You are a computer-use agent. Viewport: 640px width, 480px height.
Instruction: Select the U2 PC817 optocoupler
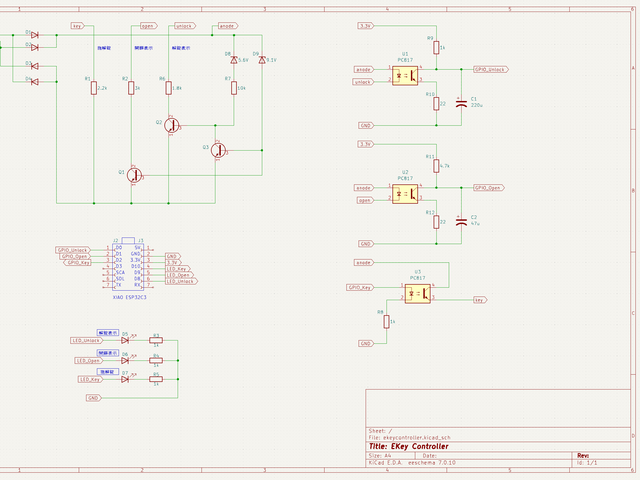click(405, 193)
